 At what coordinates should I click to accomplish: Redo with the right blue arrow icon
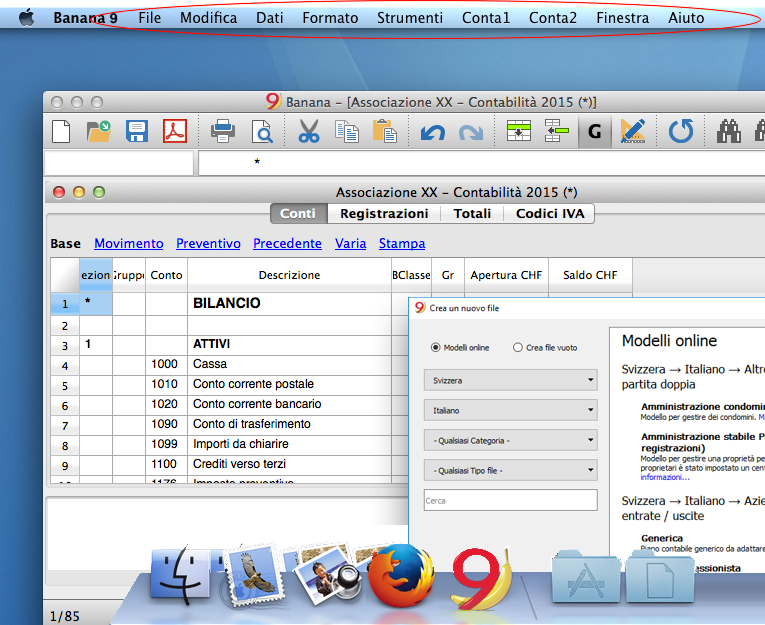tap(471, 133)
